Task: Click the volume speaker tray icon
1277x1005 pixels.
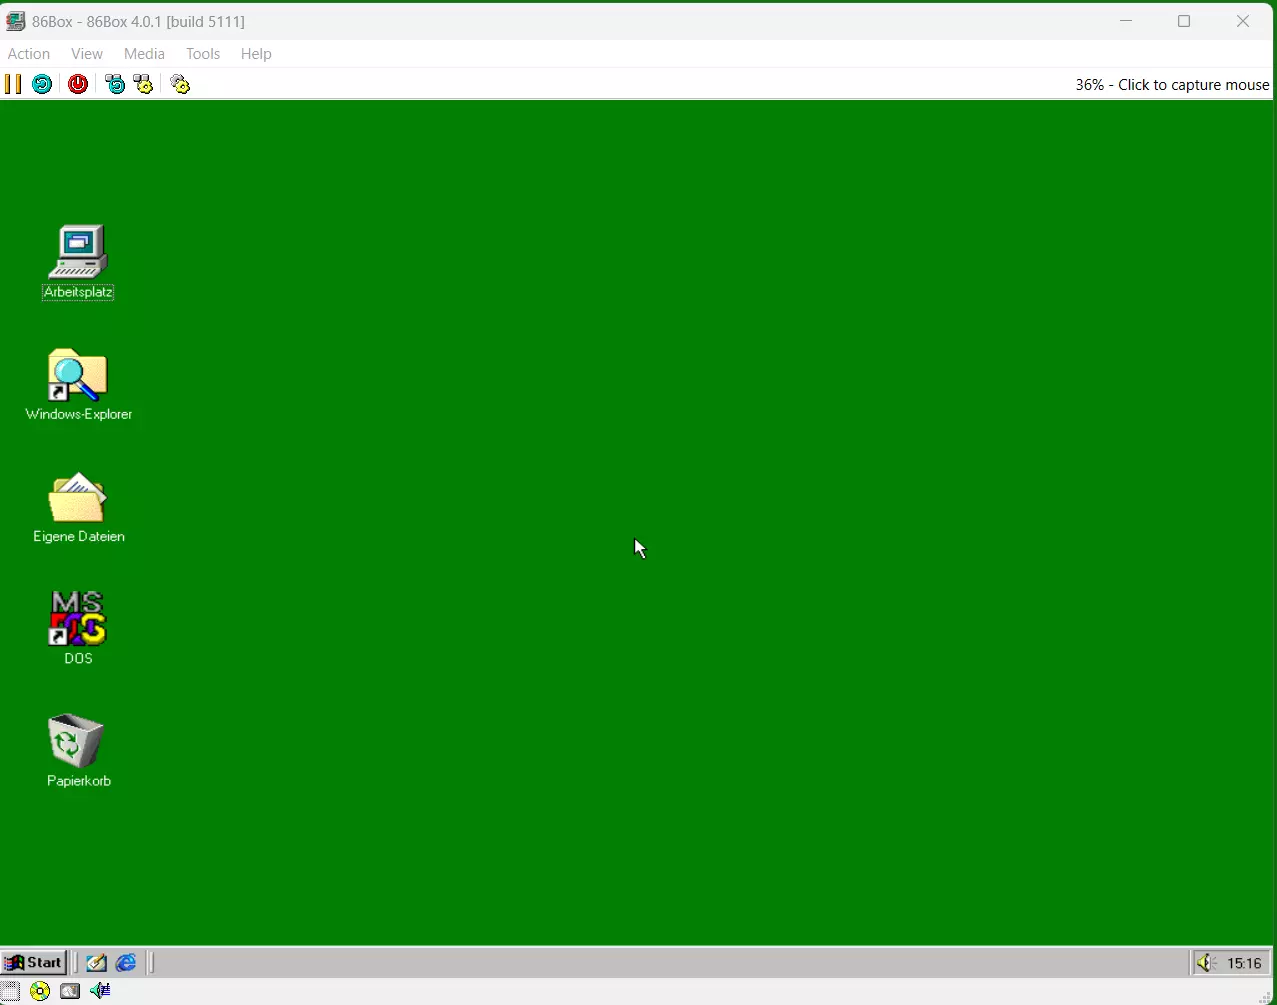Action: click(x=1207, y=963)
